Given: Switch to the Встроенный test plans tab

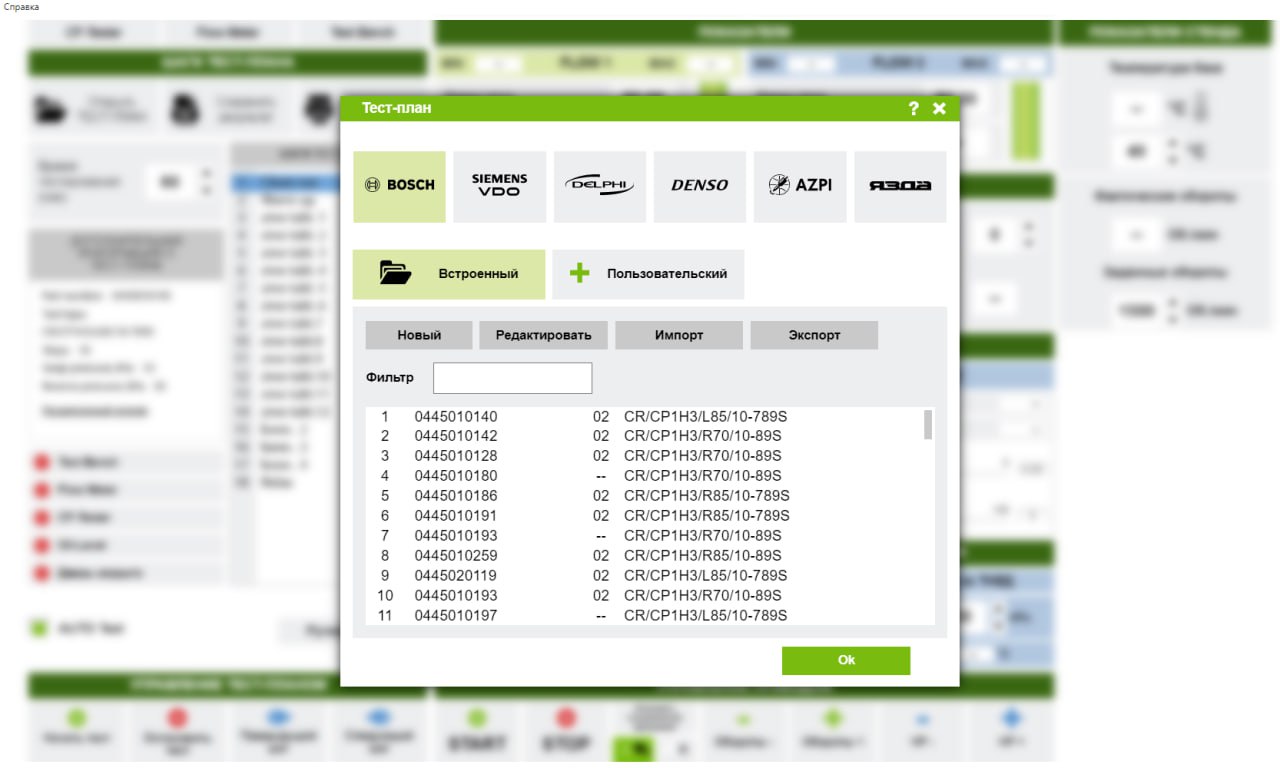Looking at the screenshot, I should click(x=449, y=274).
